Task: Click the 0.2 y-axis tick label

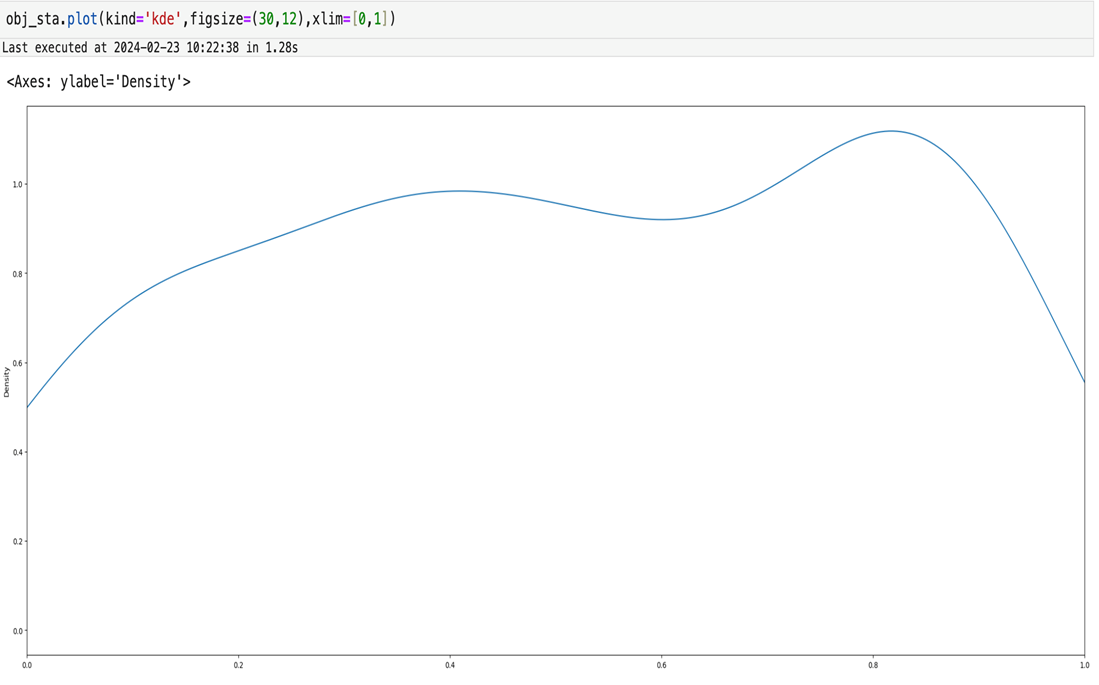Action: [18, 542]
